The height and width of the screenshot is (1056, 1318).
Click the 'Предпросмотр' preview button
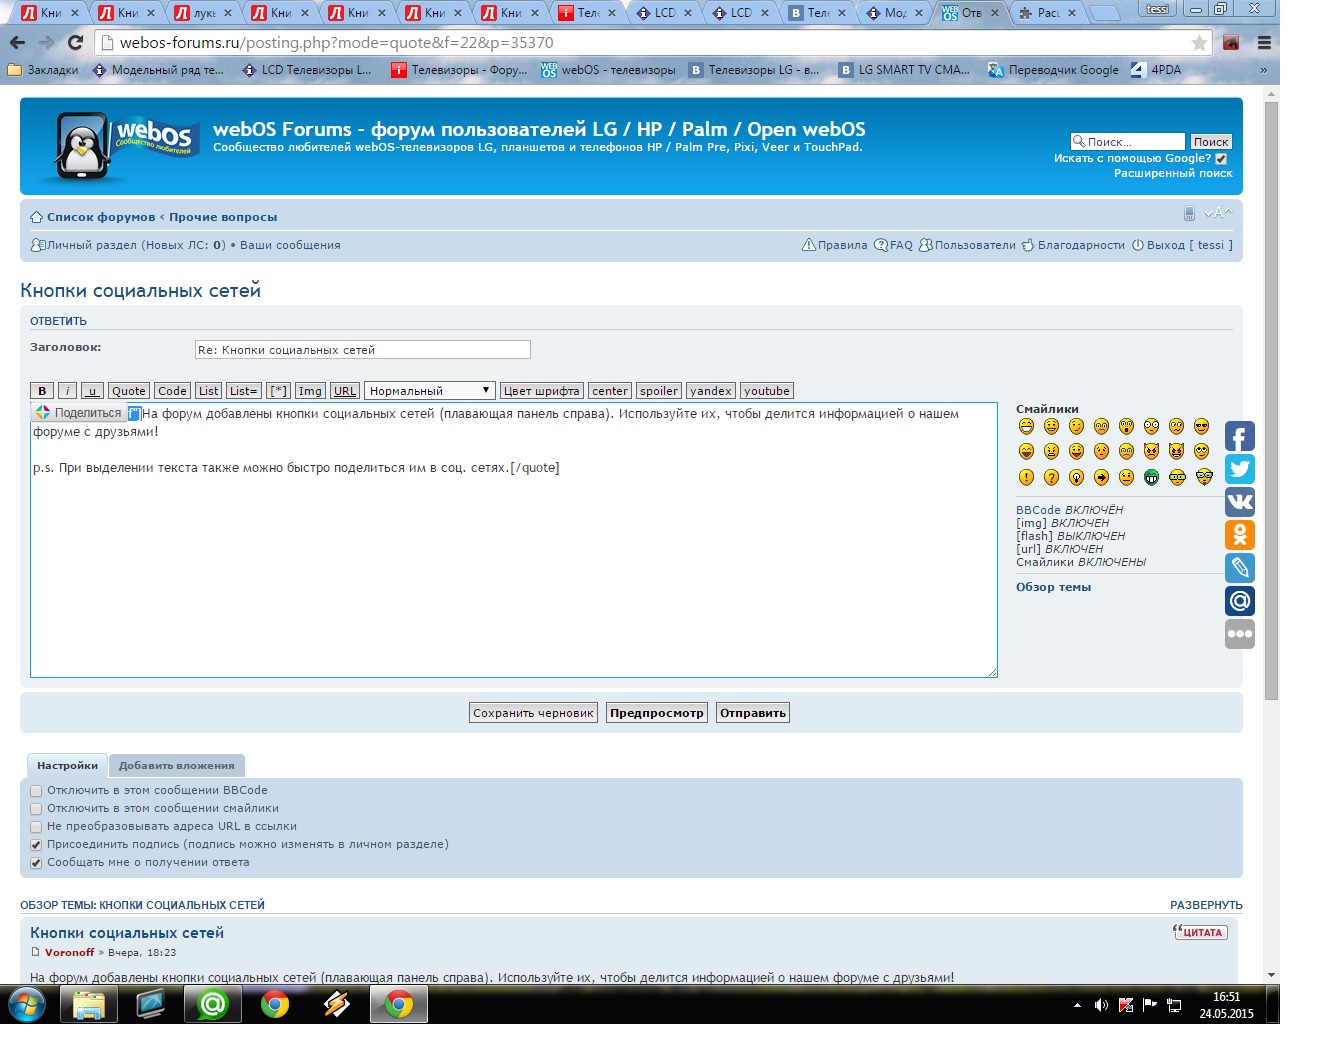point(656,713)
